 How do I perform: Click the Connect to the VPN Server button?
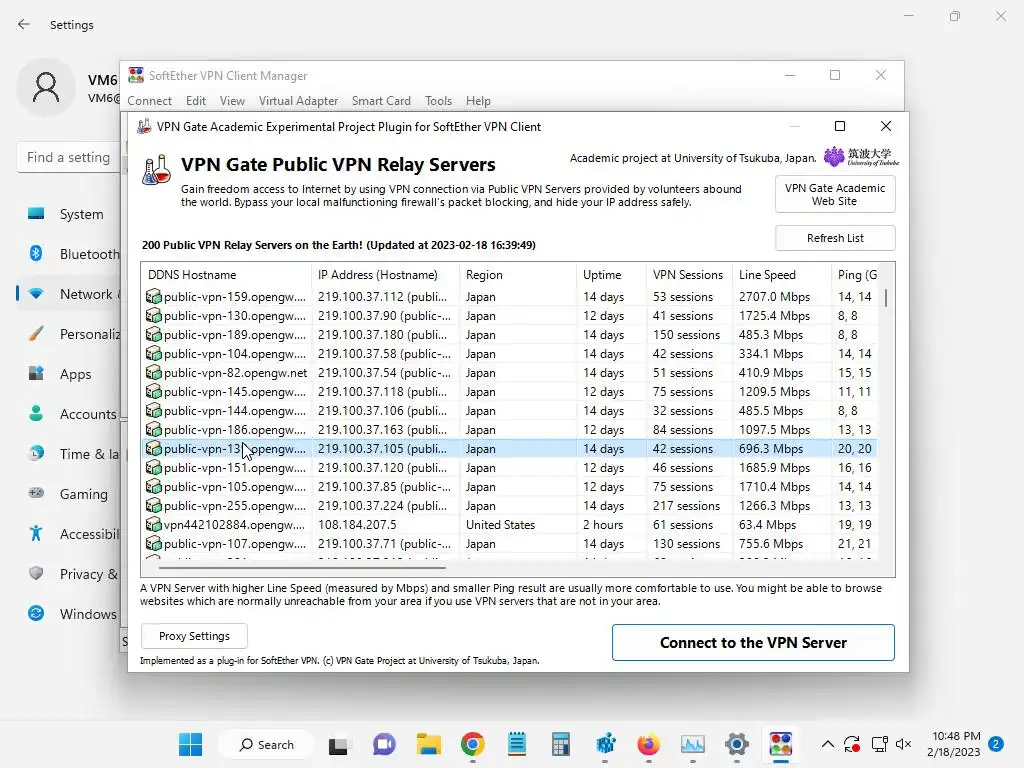click(753, 643)
